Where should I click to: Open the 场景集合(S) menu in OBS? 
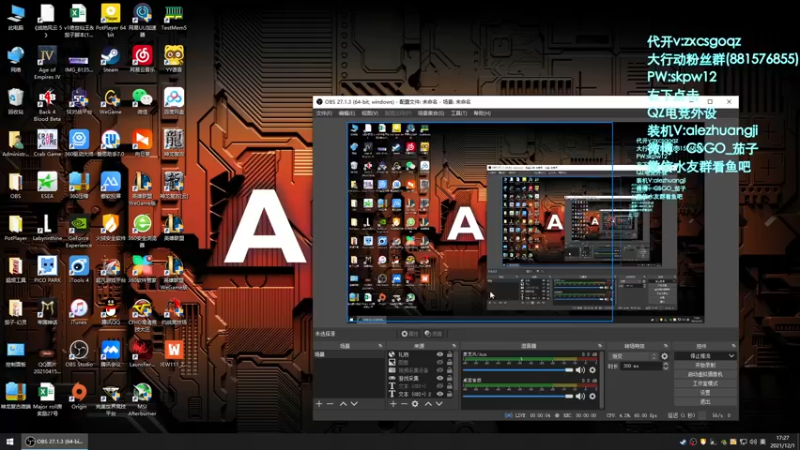point(431,113)
